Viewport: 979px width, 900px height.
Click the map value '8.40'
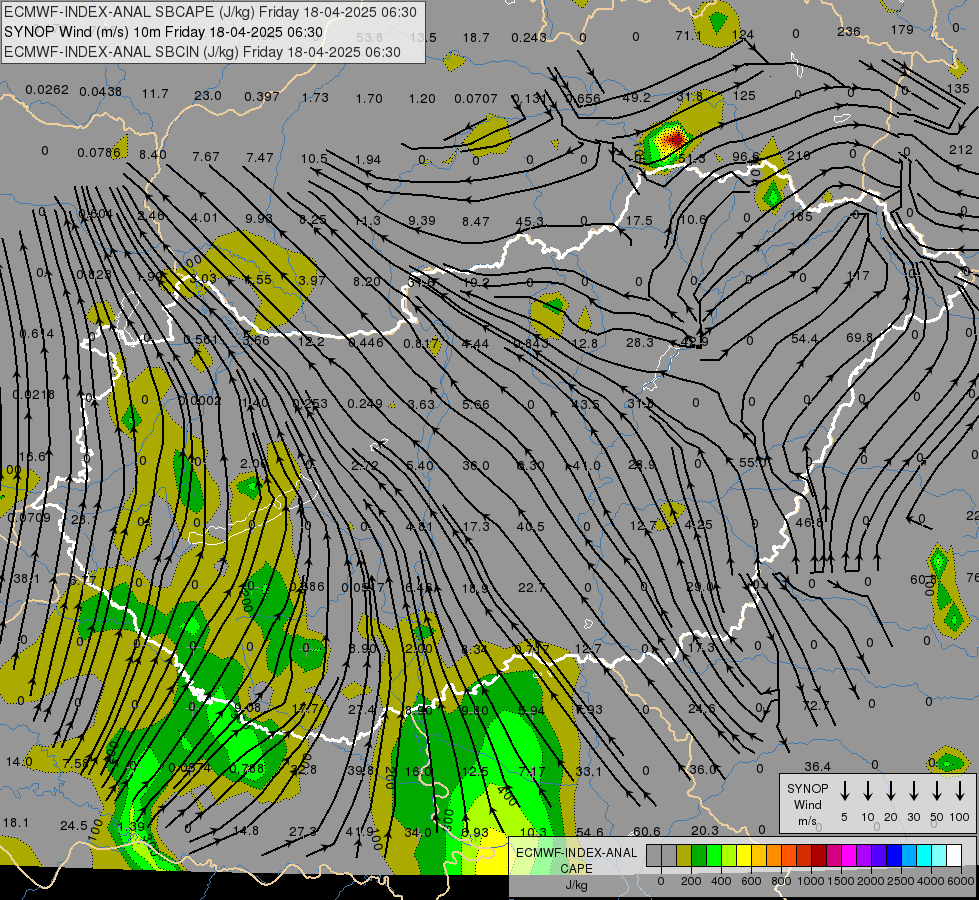pos(152,154)
